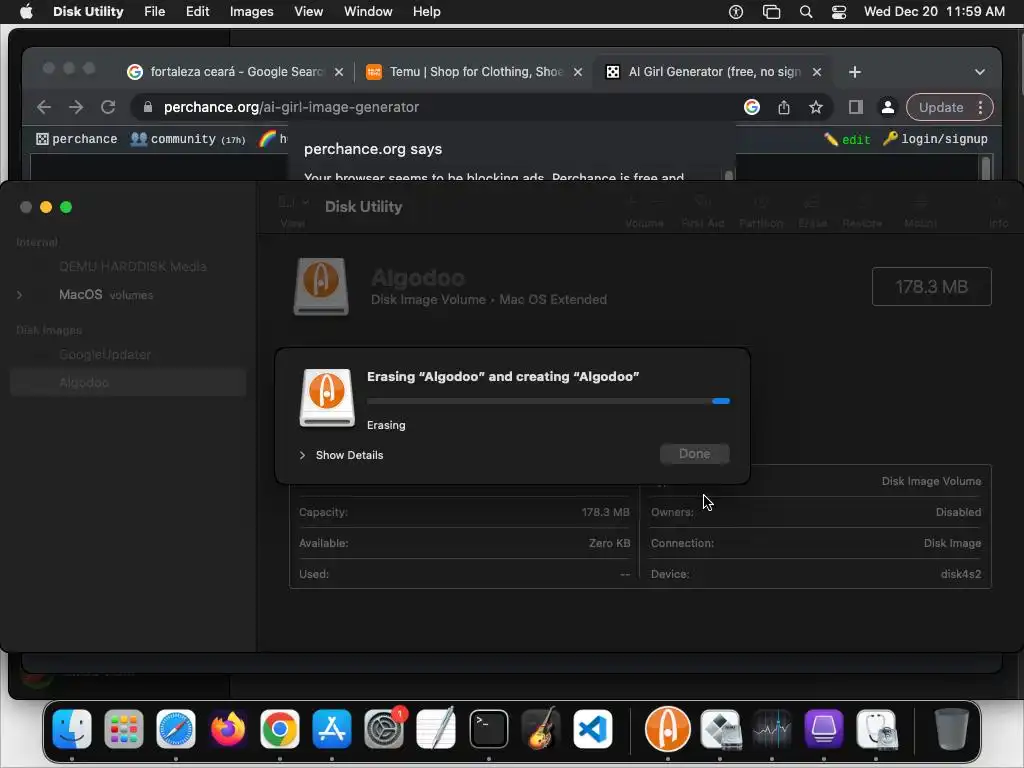1024x768 pixels.
Task: Open Launchpad from the Dock
Action: click(x=123, y=729)
